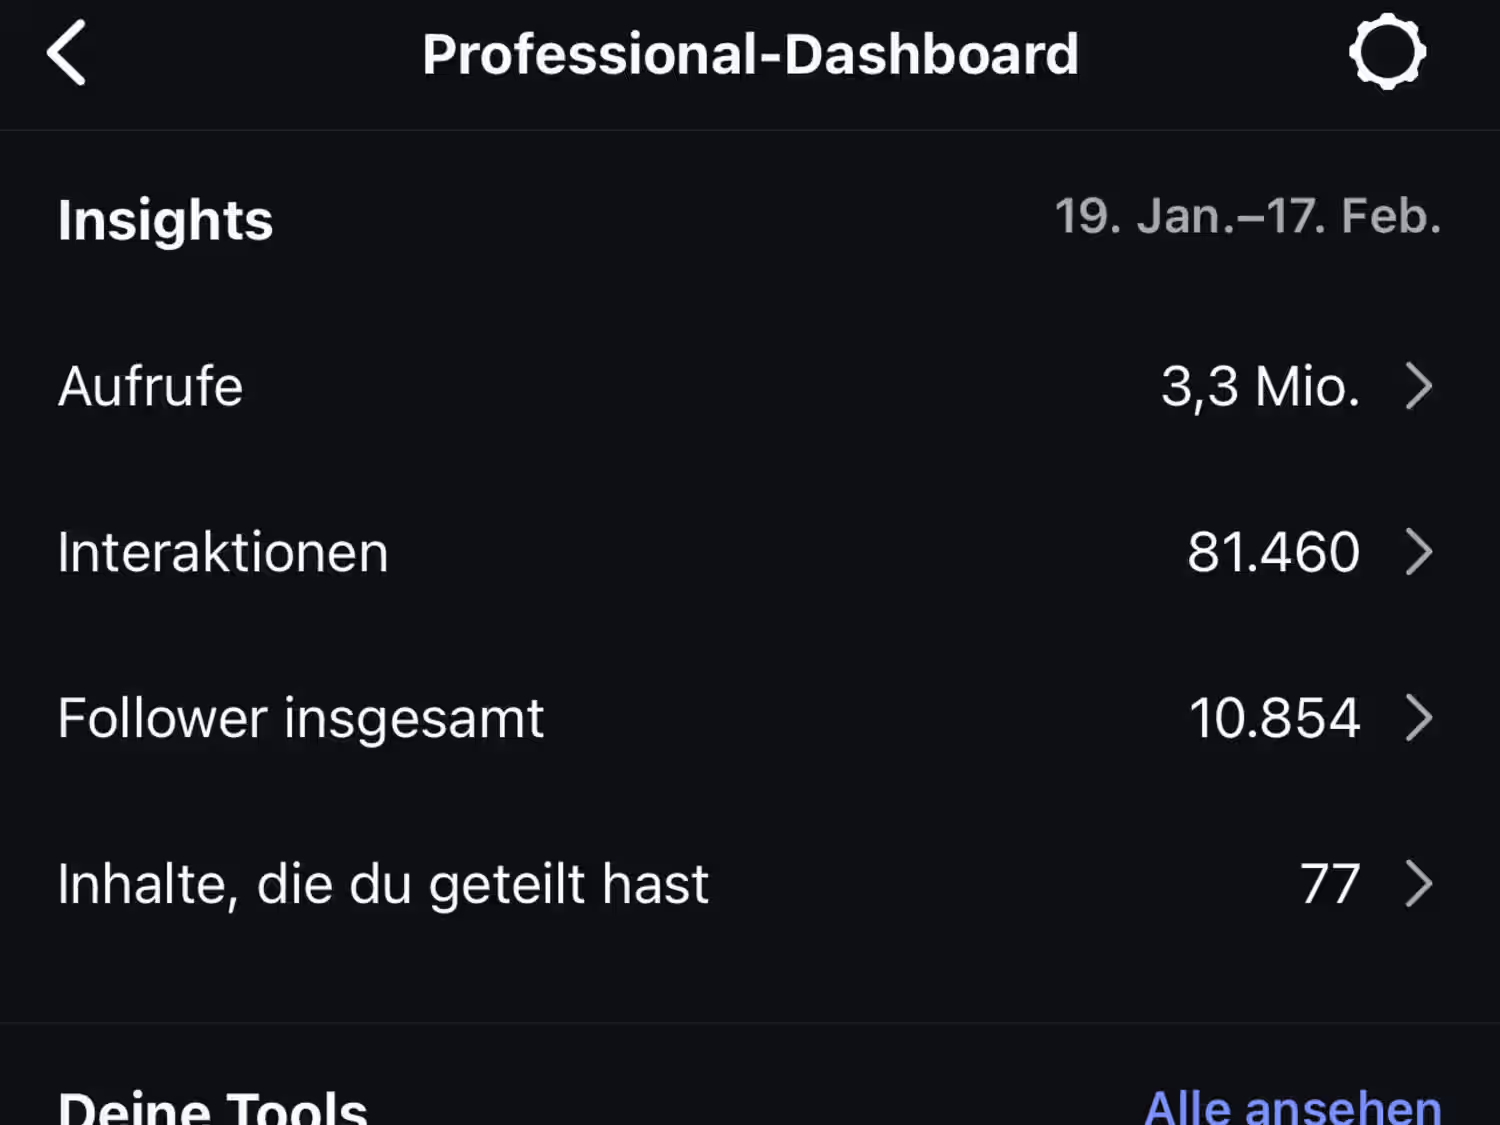Open the Follower insgesamt label
This screenshot has height=1125, width=1500.
point(301,718)
